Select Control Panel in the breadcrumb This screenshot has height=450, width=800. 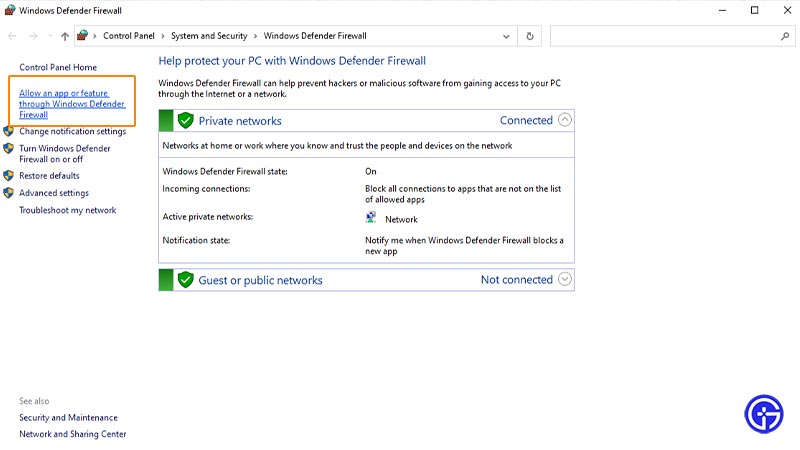129,36
